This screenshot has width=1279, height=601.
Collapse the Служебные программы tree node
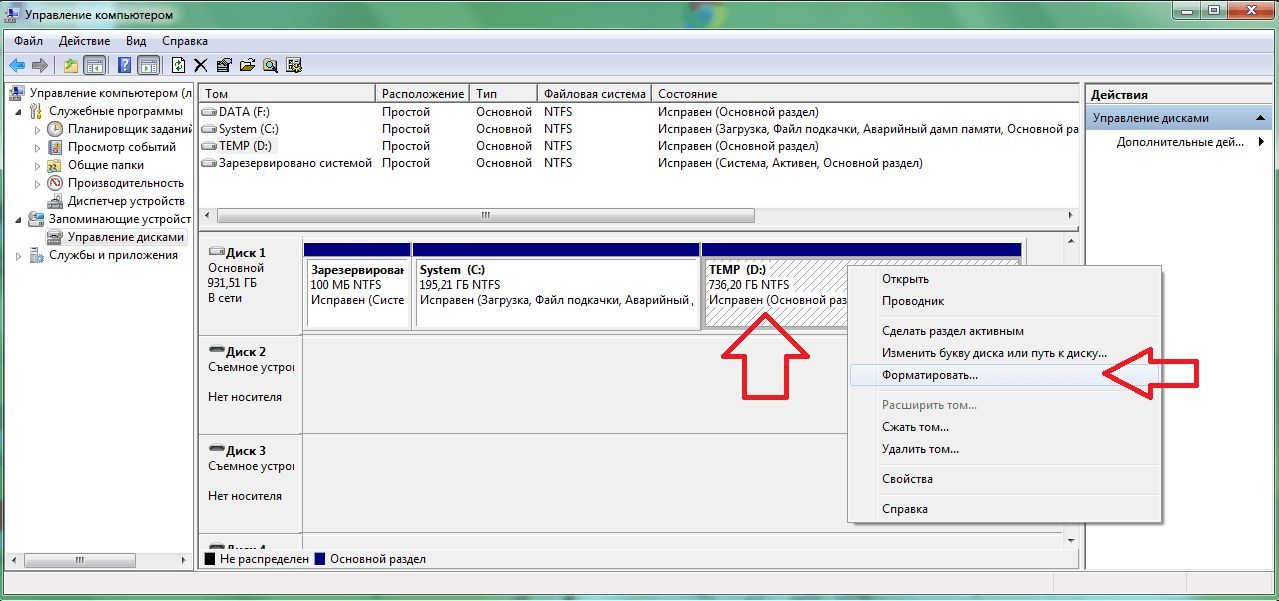tap(20, 111)
